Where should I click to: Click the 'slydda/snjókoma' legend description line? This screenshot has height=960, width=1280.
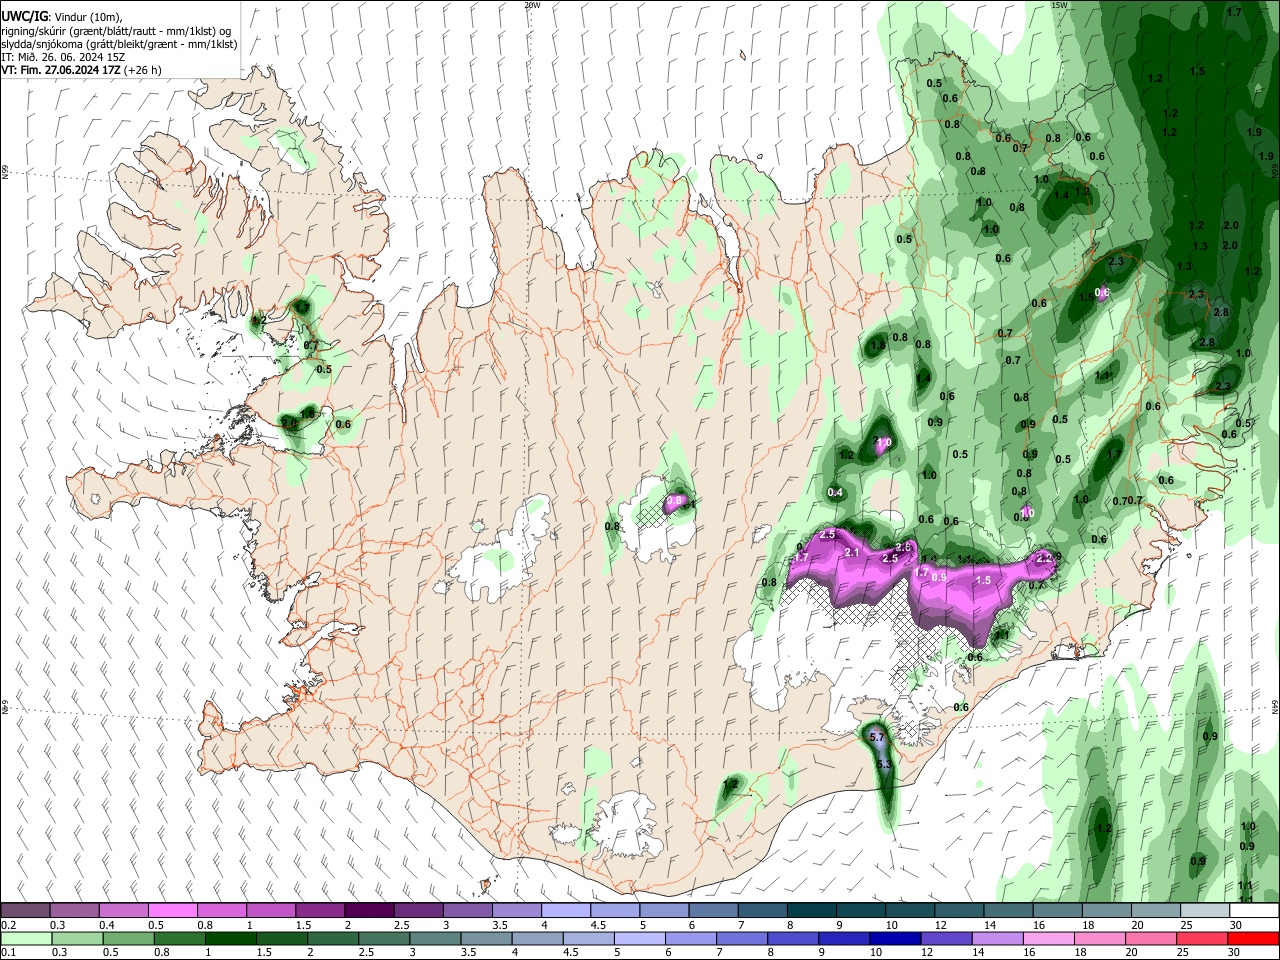pyautogui.click(x=119, y=44)
